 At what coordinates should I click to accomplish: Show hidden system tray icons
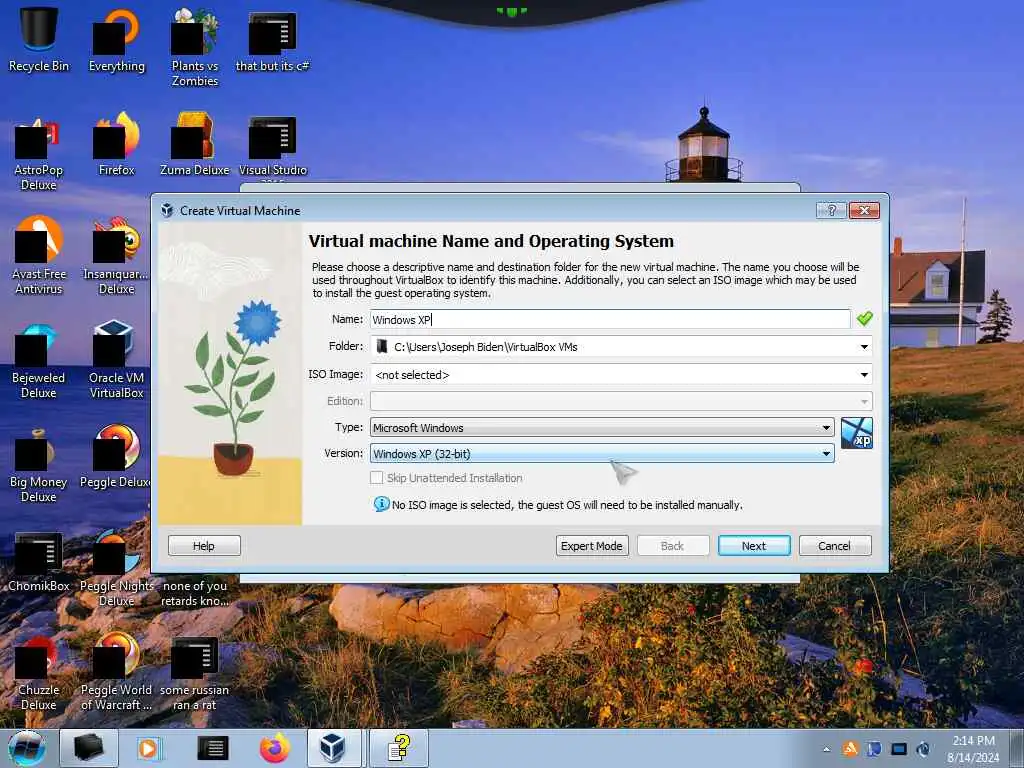pyautogui.click(x=826, y=749)
